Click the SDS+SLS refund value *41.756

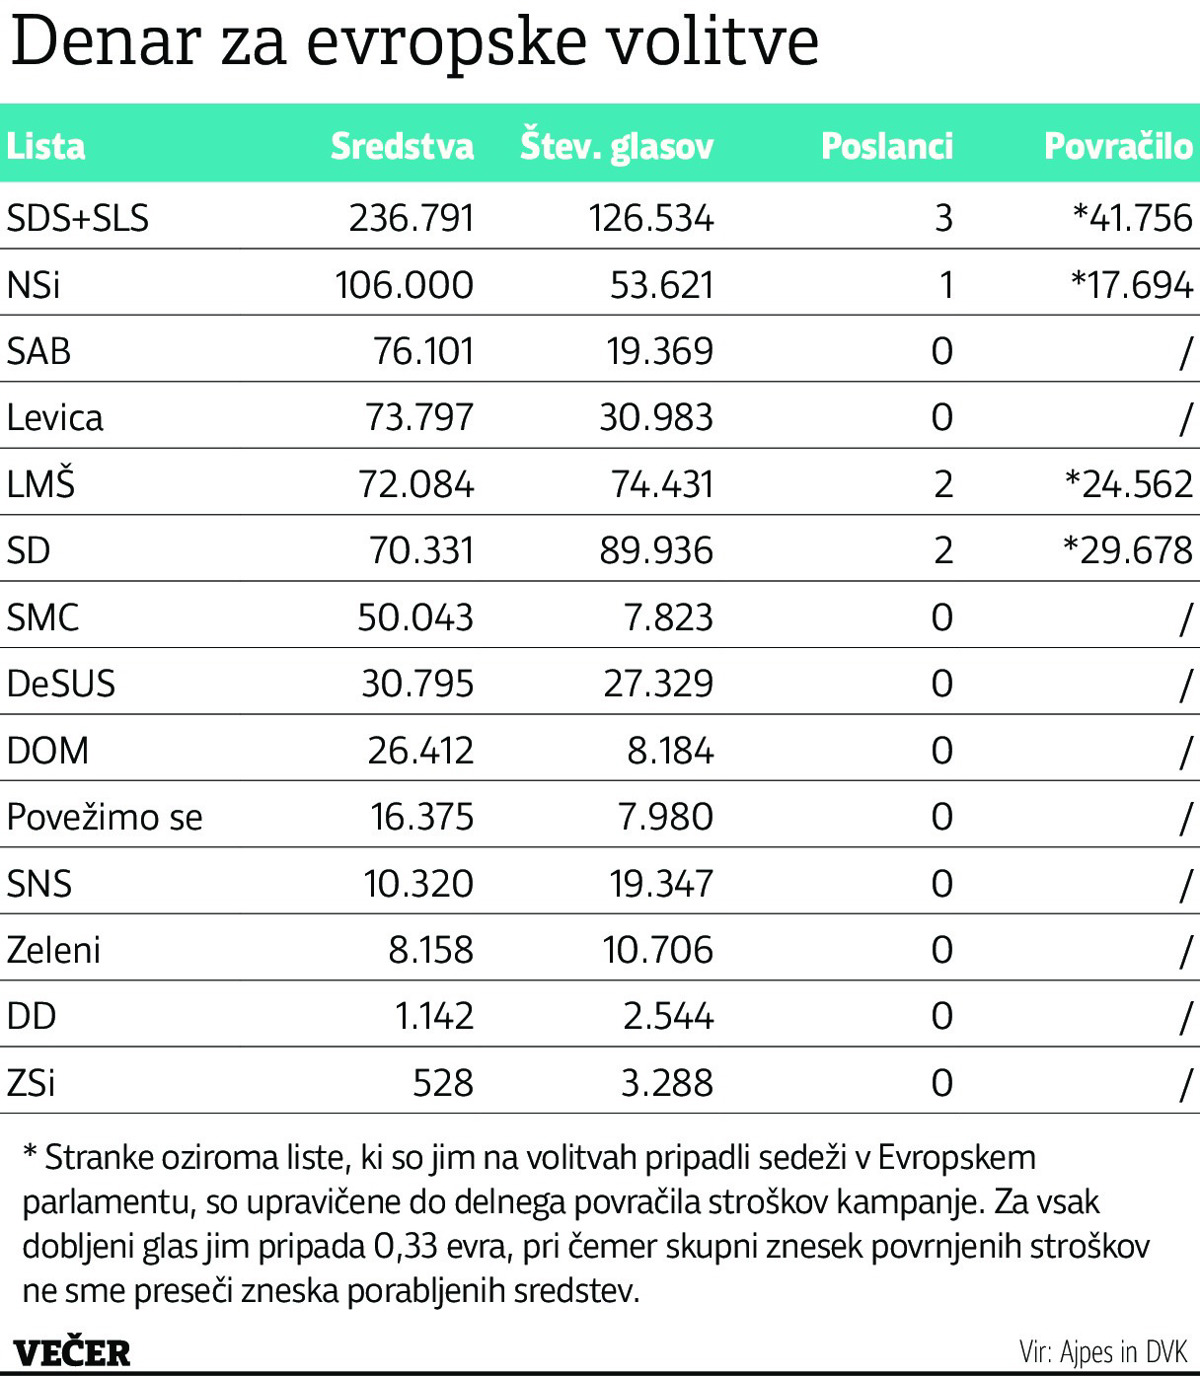(x=1132, y=218)
